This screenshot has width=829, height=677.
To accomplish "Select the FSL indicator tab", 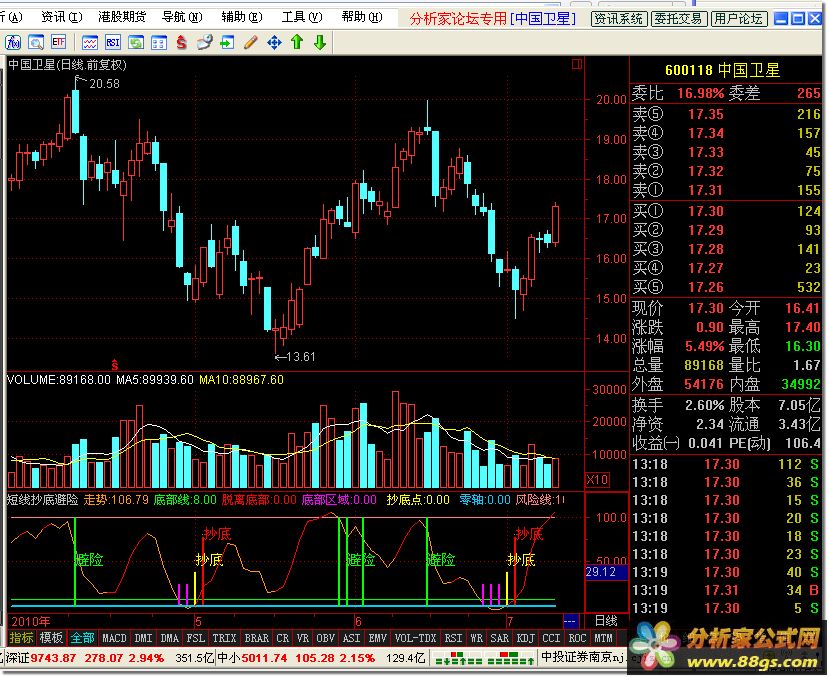I will pyautogui.click(x=196, y=638).
